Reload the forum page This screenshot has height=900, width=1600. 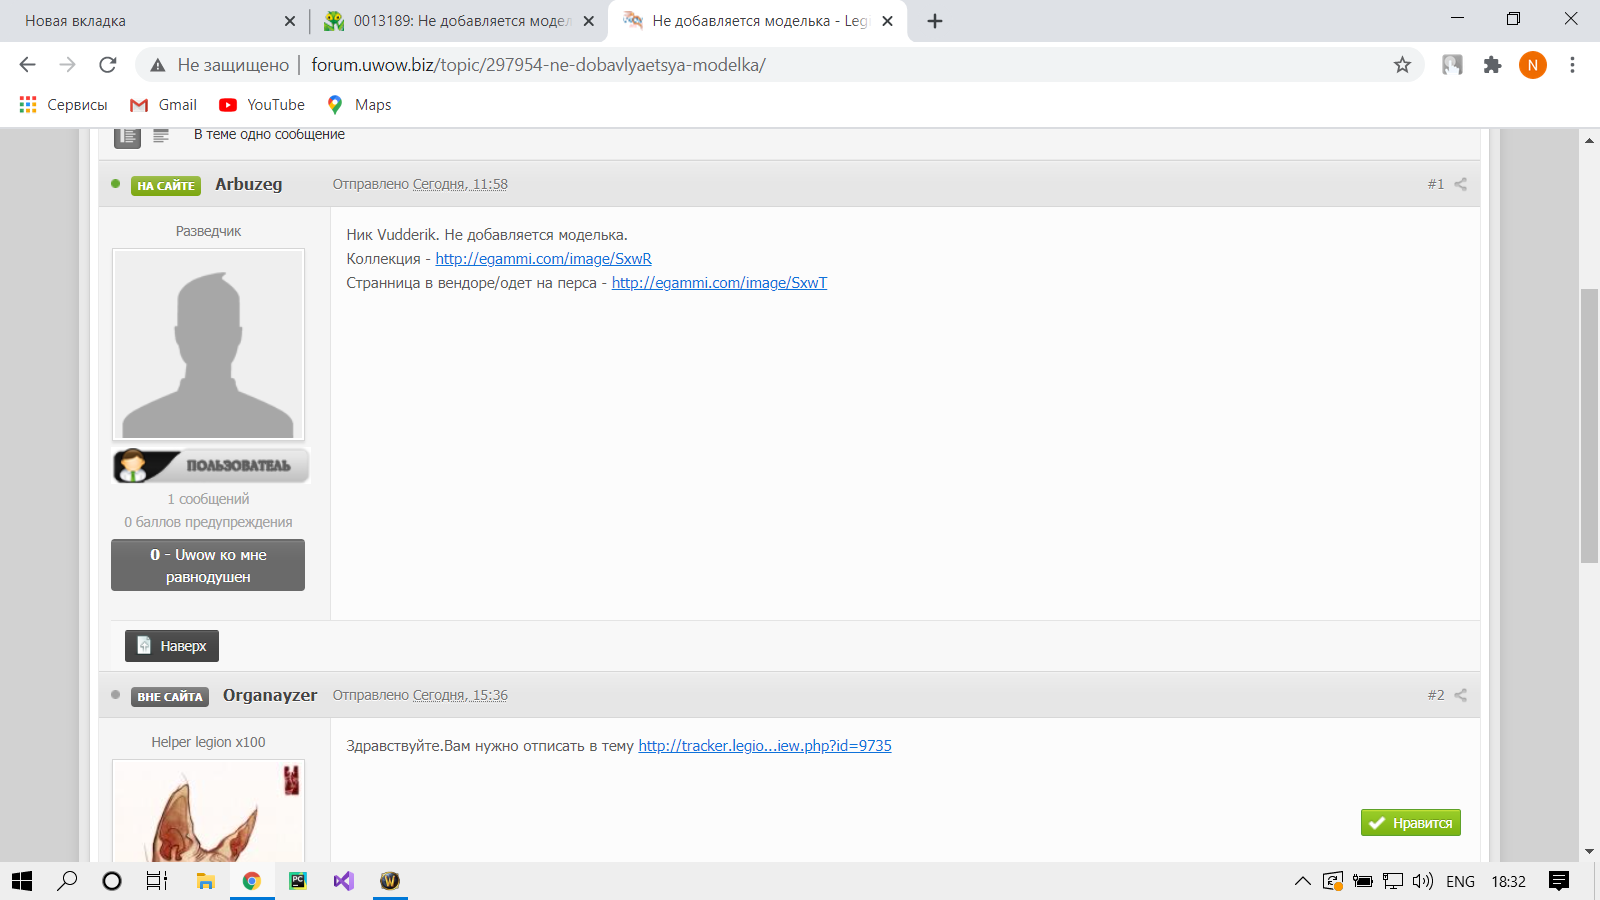click(x=108, y=65)
